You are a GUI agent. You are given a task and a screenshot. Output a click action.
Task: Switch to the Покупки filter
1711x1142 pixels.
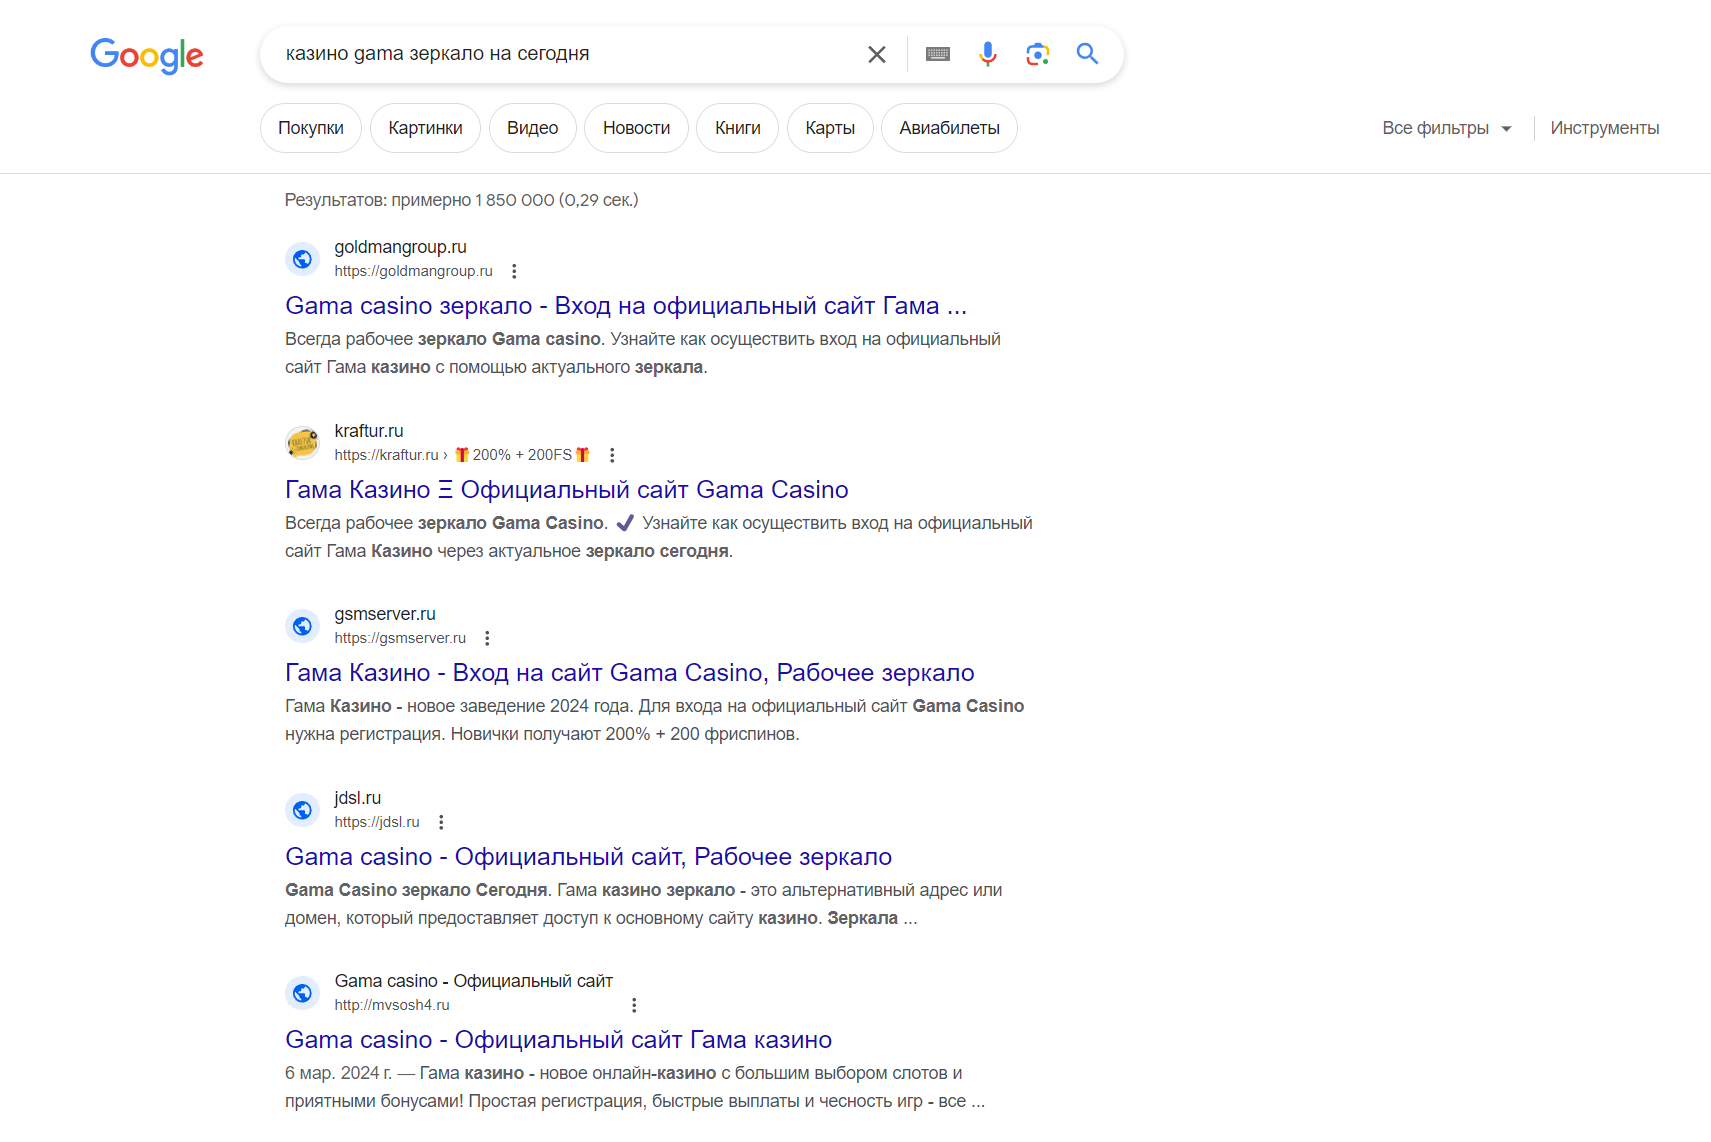click(x=311, y=128)
